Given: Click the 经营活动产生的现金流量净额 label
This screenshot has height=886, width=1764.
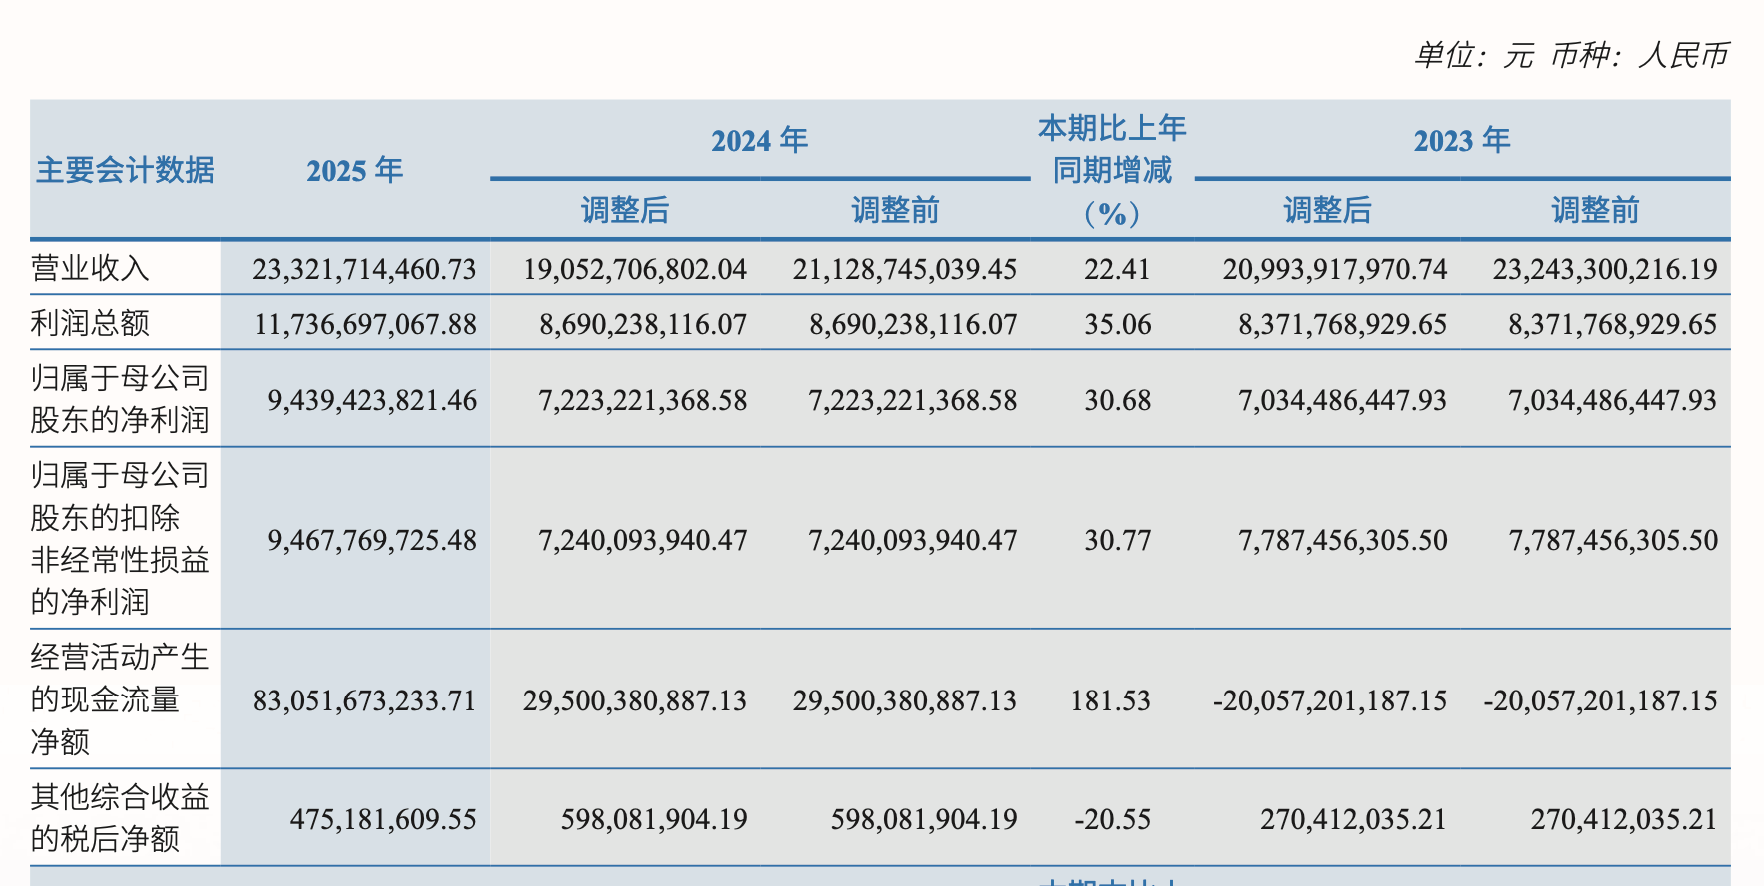Looking at the screenshot, I should tap(120, 699).
